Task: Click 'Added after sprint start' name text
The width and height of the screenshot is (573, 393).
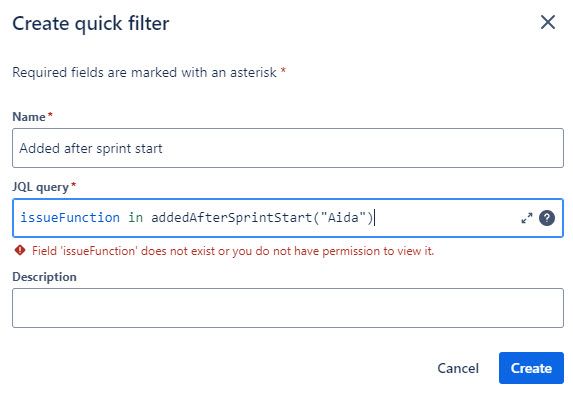Action: point(91,148)
